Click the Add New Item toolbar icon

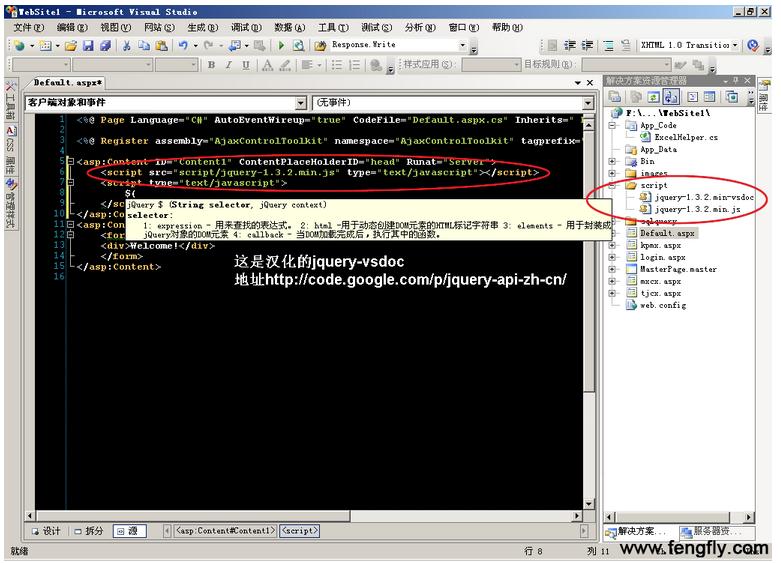point(45,46)
